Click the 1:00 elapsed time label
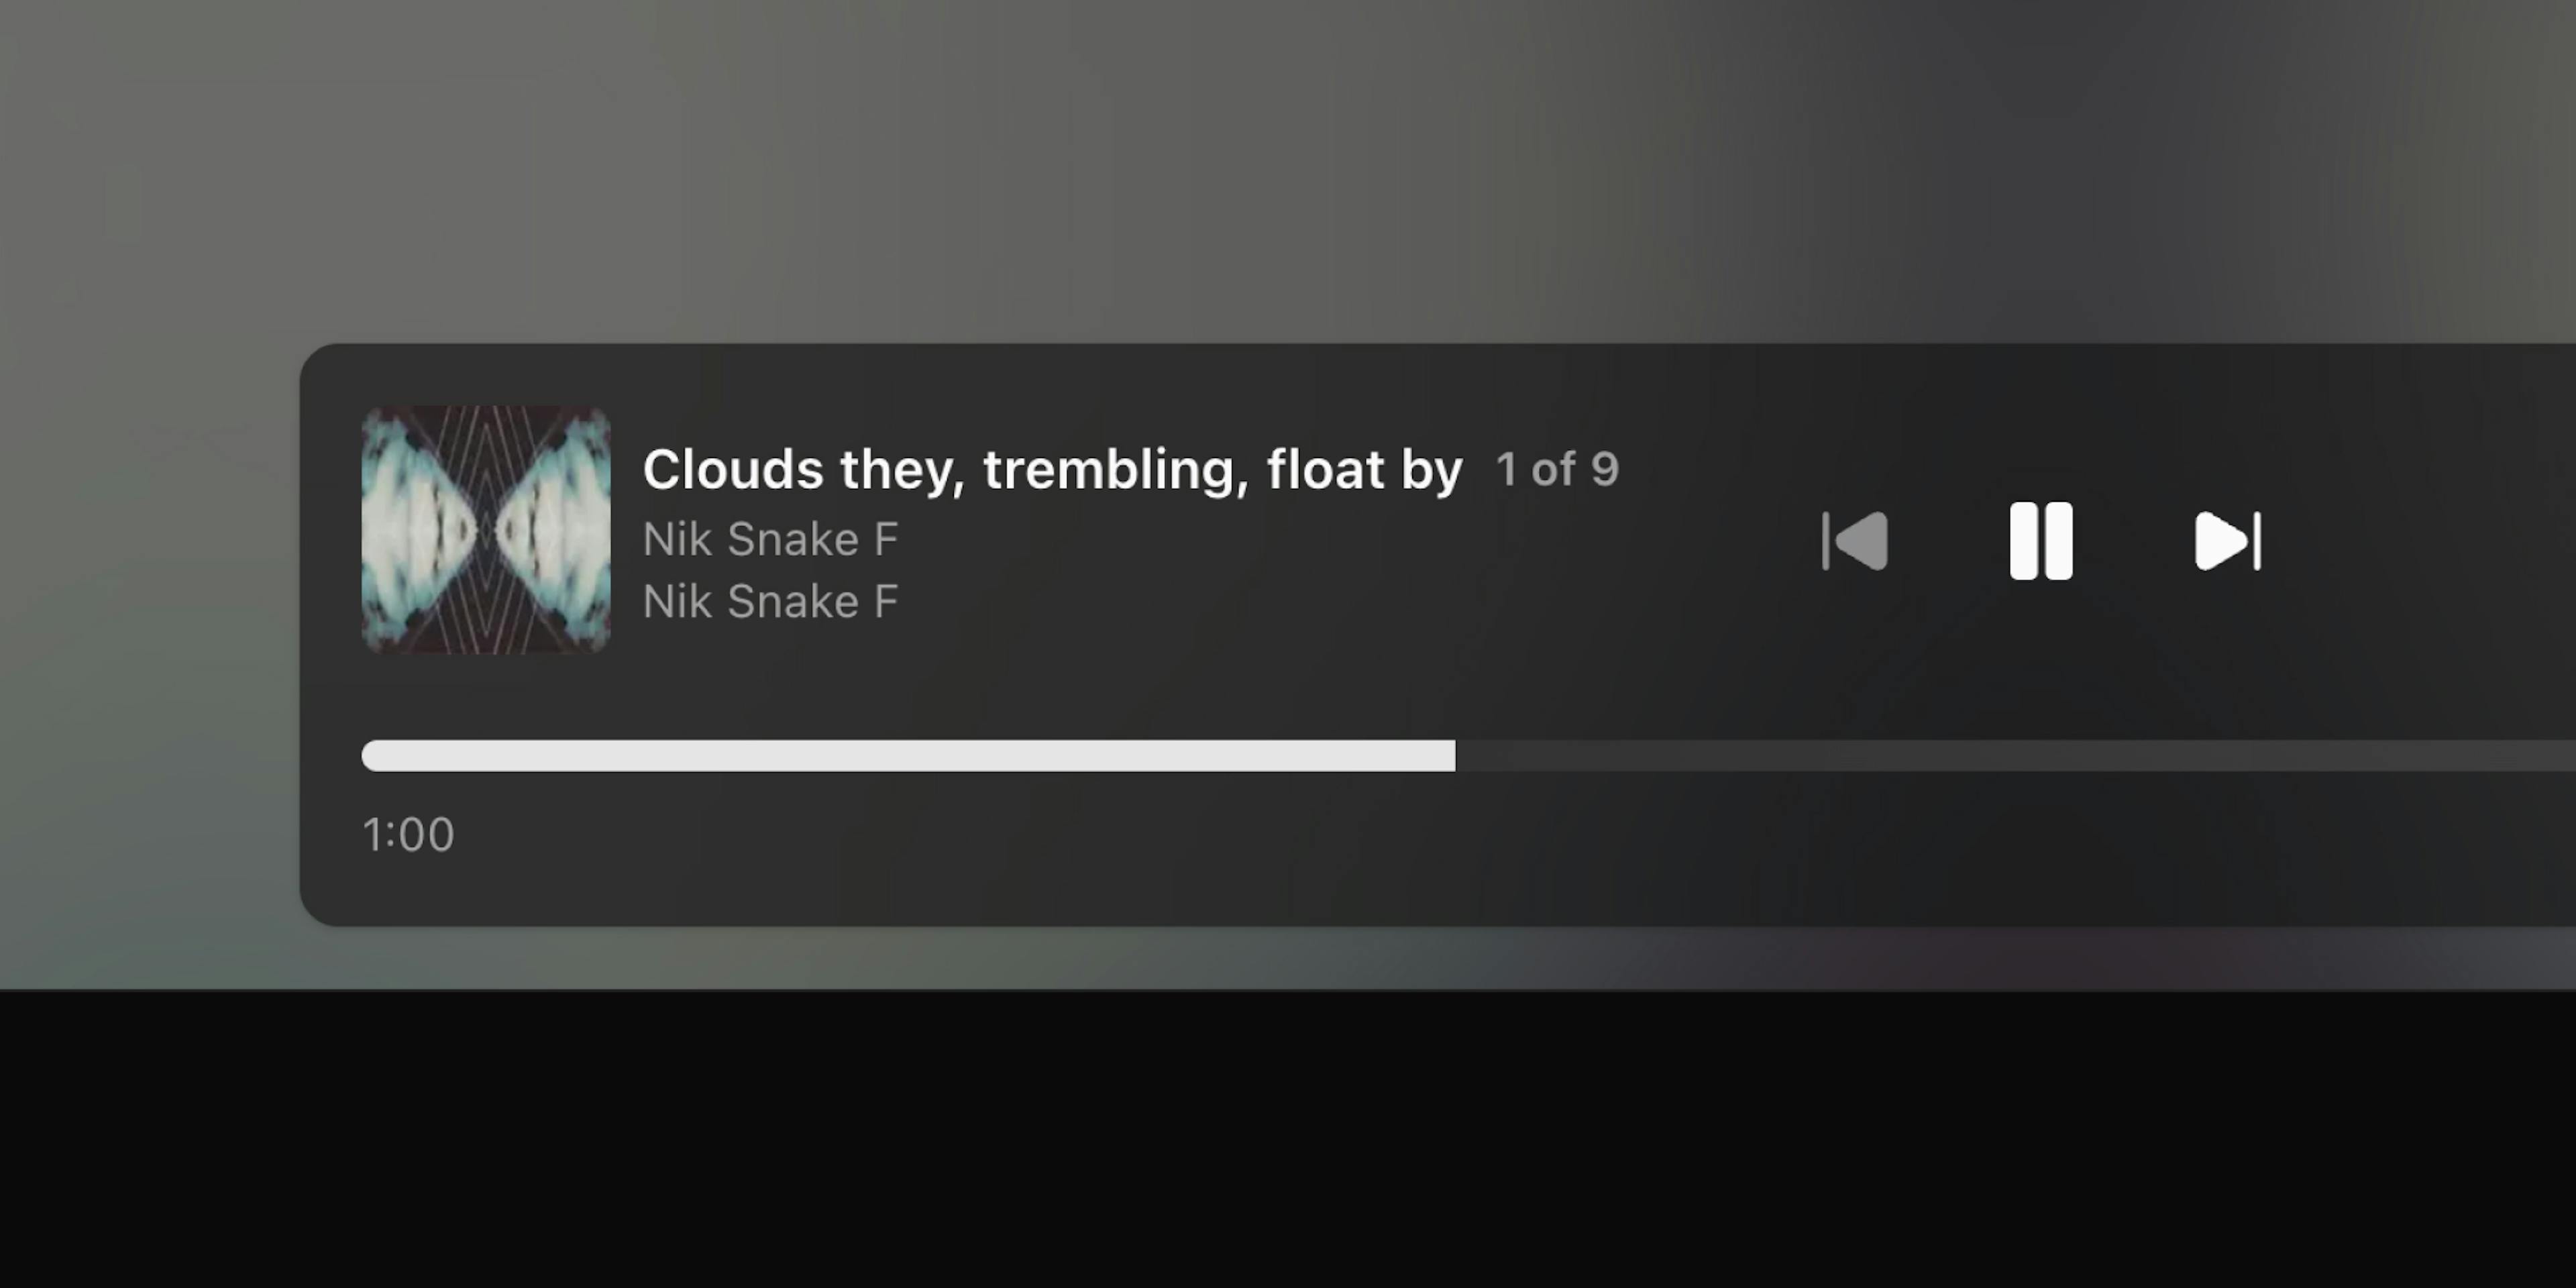This screenshot has width=2576, height=1288. click(408, 834)
